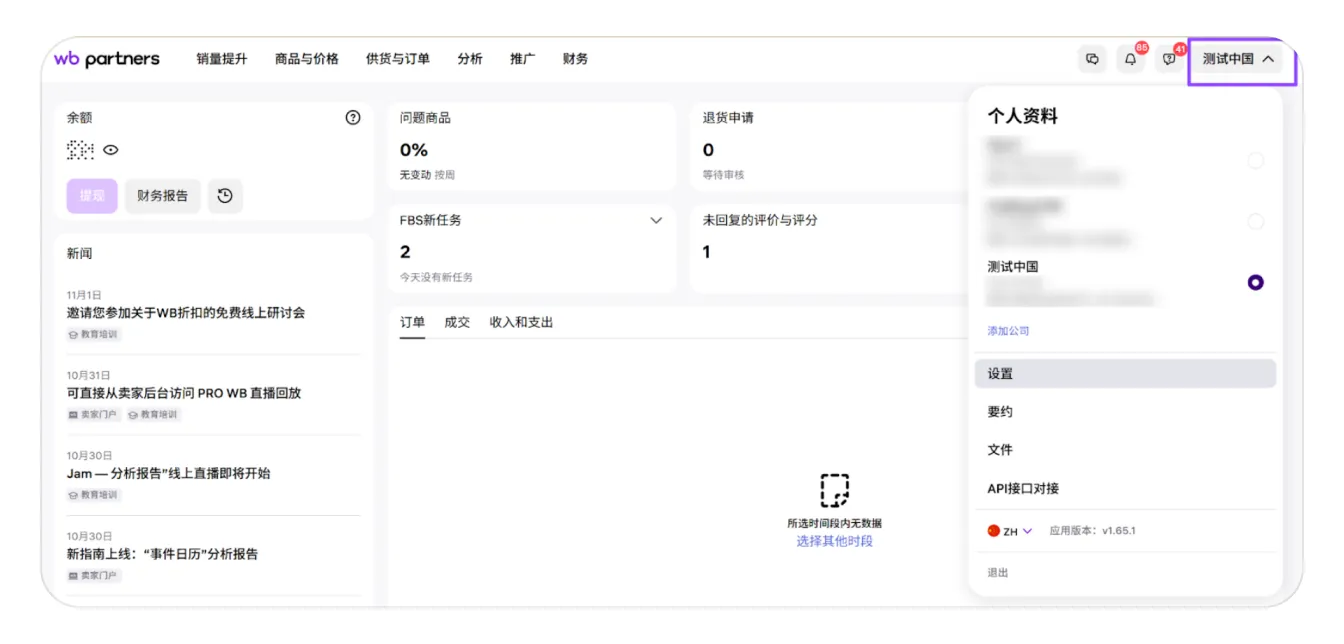Open the ZH language dropdown

click(1017, 531)
